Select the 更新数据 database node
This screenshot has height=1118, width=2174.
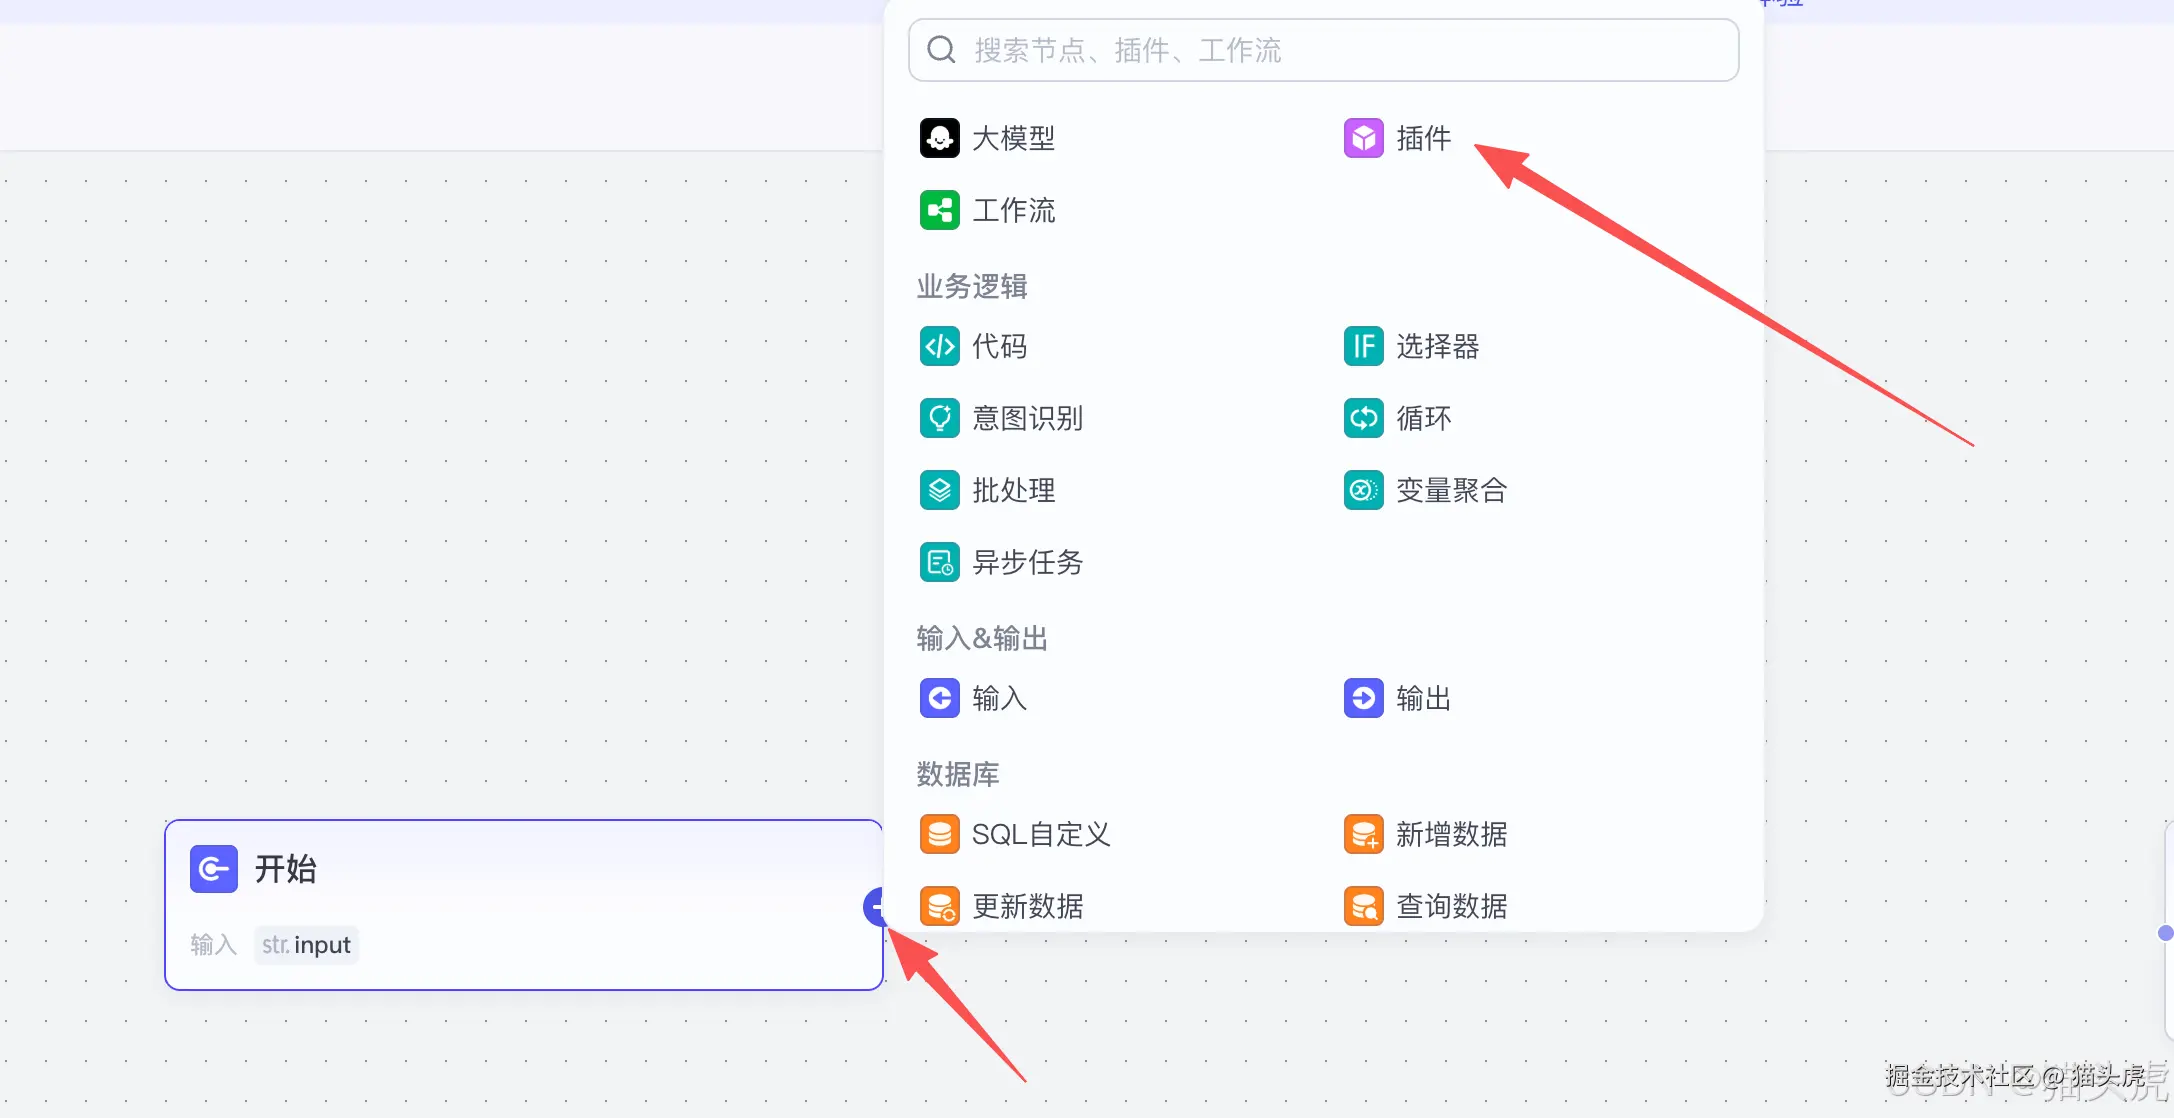[x=938, y=905]
